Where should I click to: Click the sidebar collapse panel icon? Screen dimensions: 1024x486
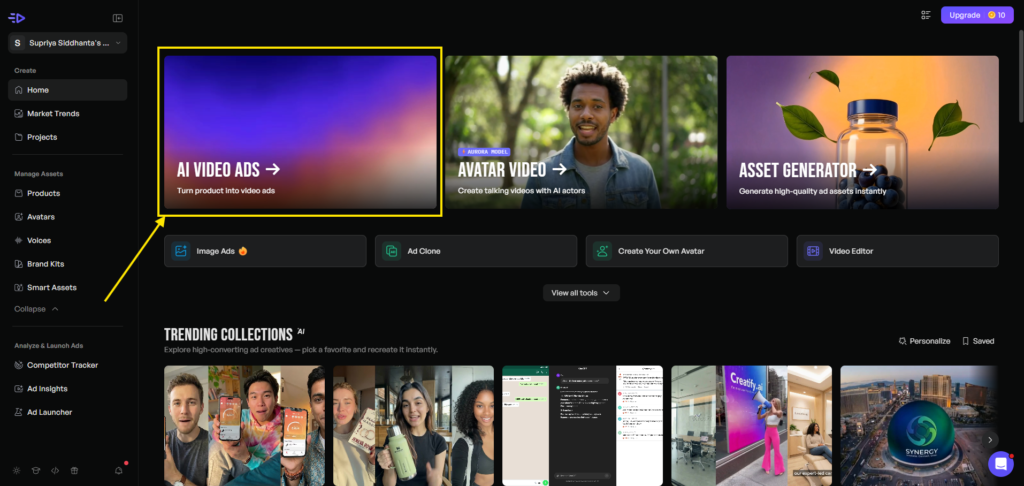[118, 18]
